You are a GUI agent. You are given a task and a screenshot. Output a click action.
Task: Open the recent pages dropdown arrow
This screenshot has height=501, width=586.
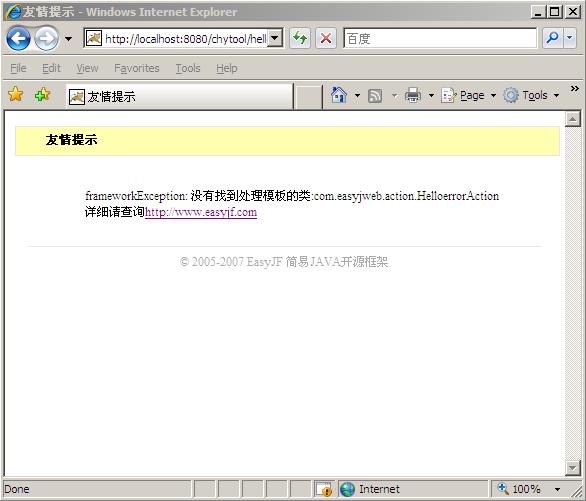coord(68,38)
